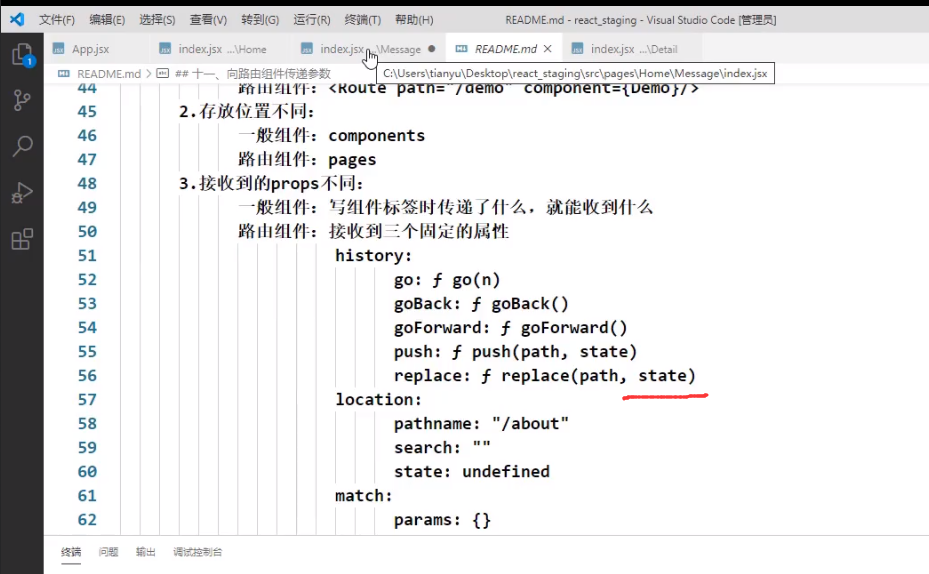Click the markdown icon on README.md tab
The height and width of the screenshot is (574, 929).
[x=462, y=49]
